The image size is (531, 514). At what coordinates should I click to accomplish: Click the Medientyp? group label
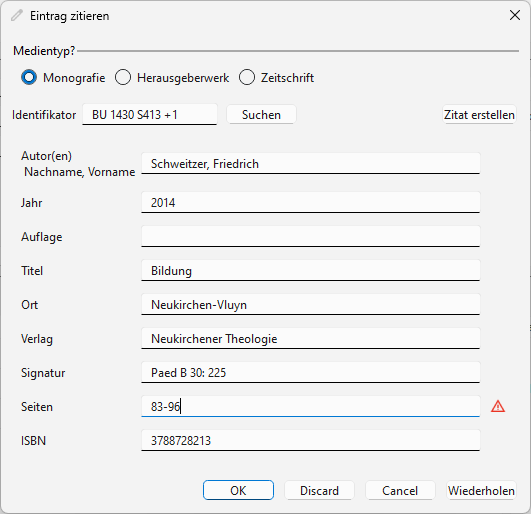44,51
